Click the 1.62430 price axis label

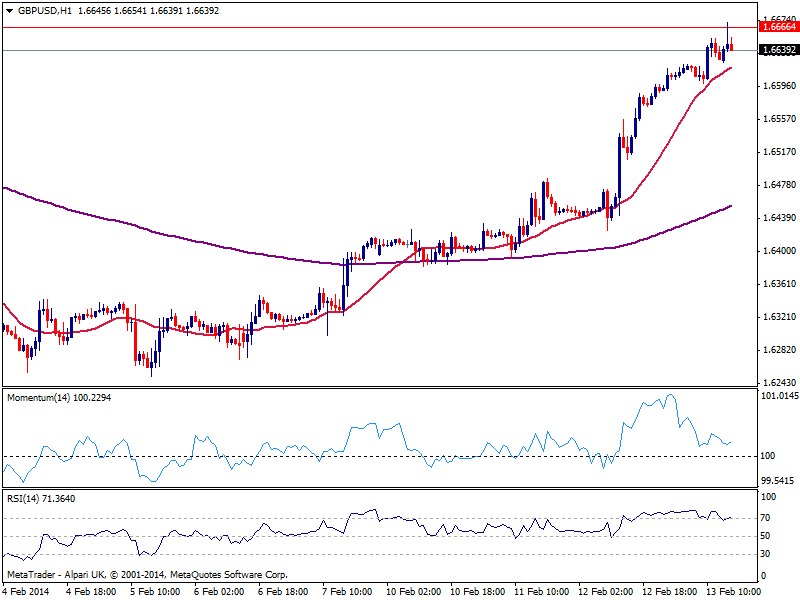pyautogui.click(x=779, y=383)
